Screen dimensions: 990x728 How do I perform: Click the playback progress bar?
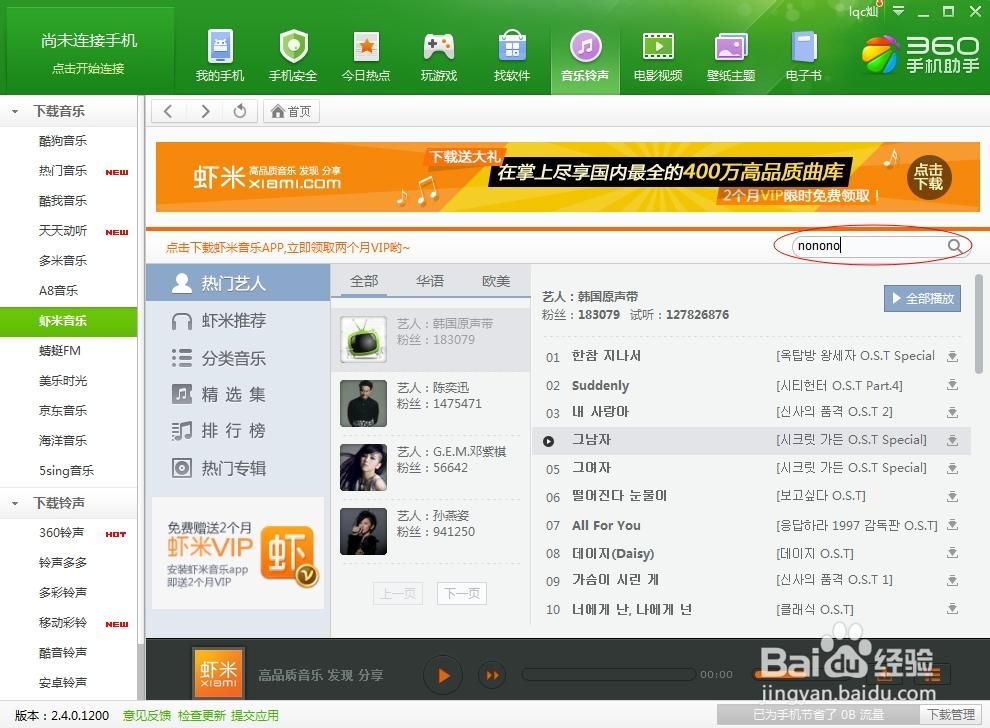point(608,674)
